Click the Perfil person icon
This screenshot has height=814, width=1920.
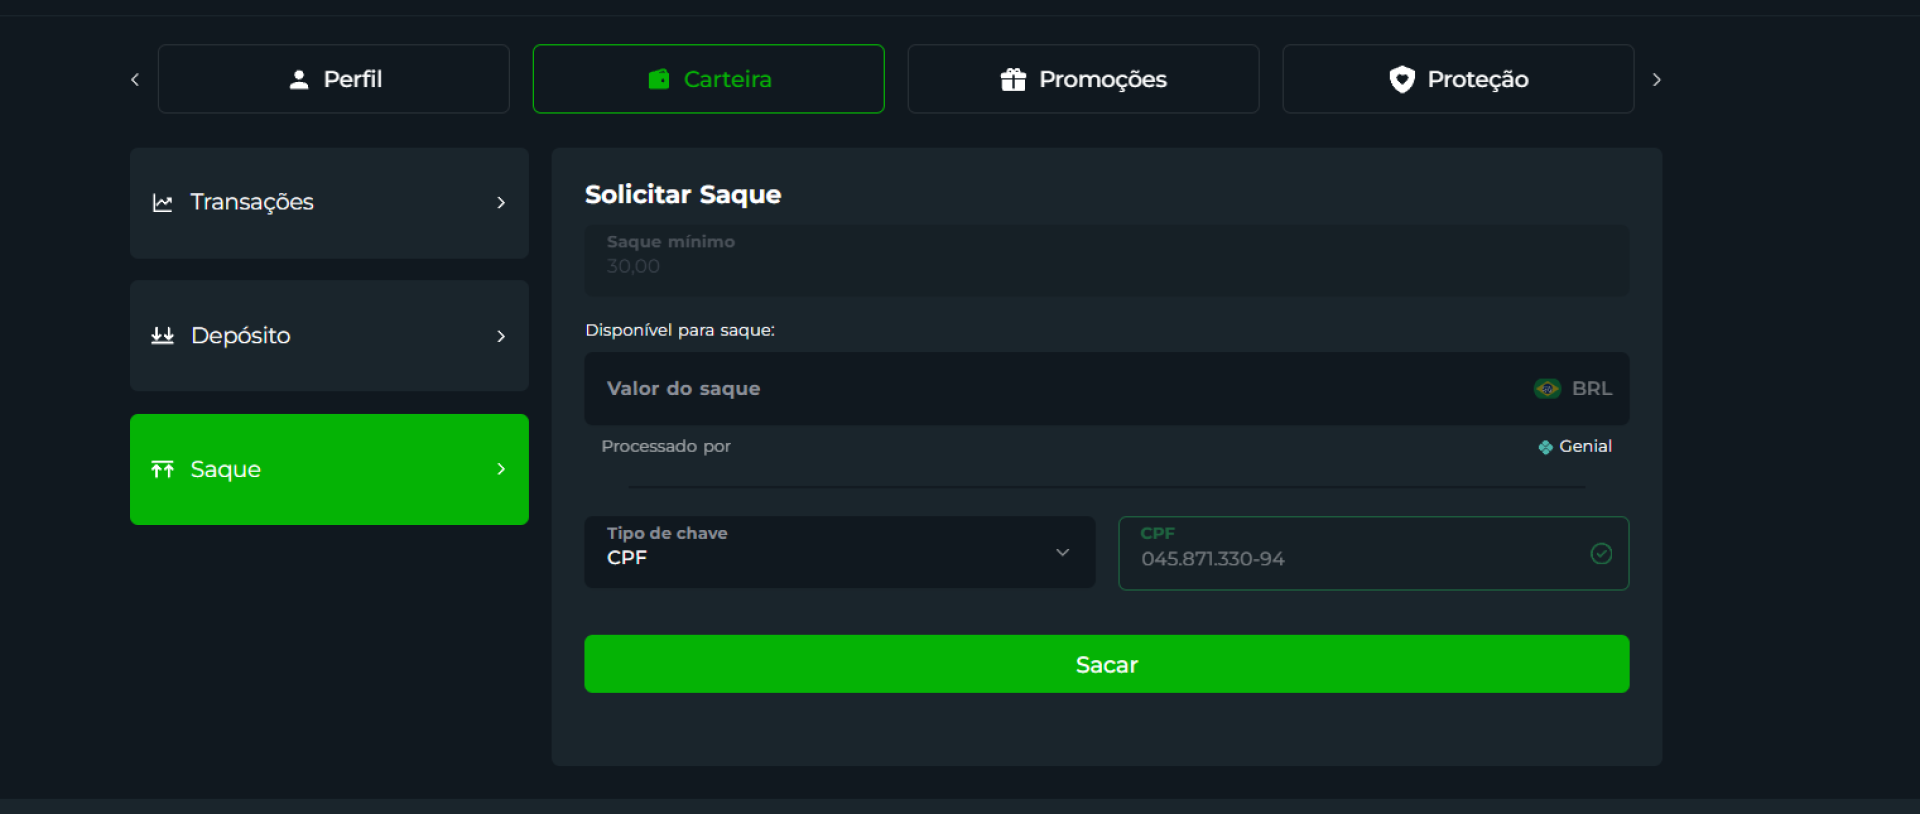point(298,79)
